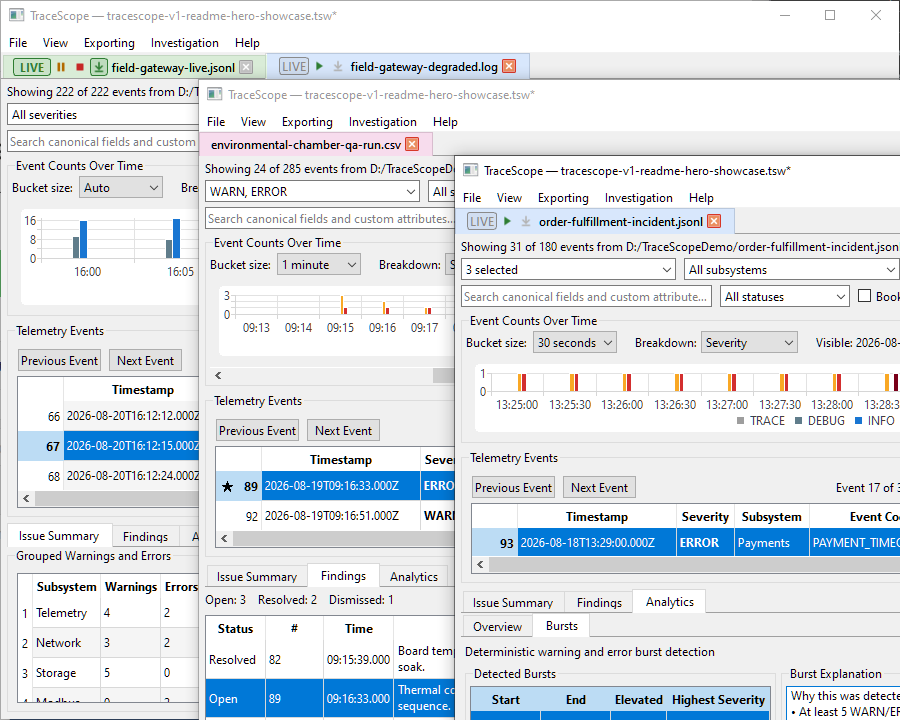Click Previous Event in back window
This screenshot has height=720, width=900.
pyautogui.click(x=59, y=361)
